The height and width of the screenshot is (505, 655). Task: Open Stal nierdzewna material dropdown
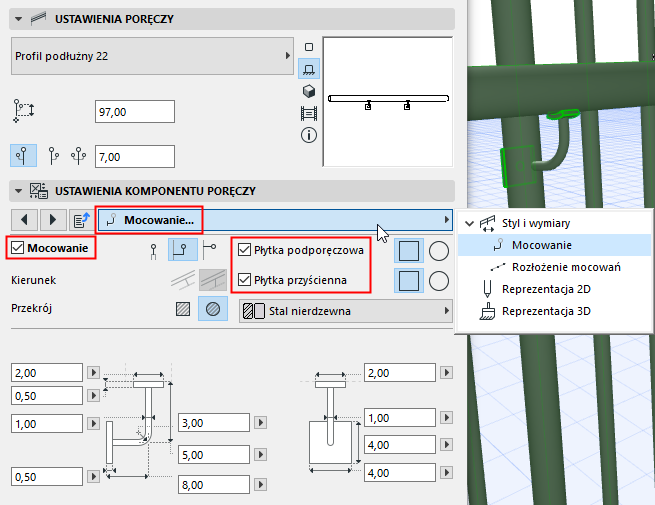pos(346,311)
